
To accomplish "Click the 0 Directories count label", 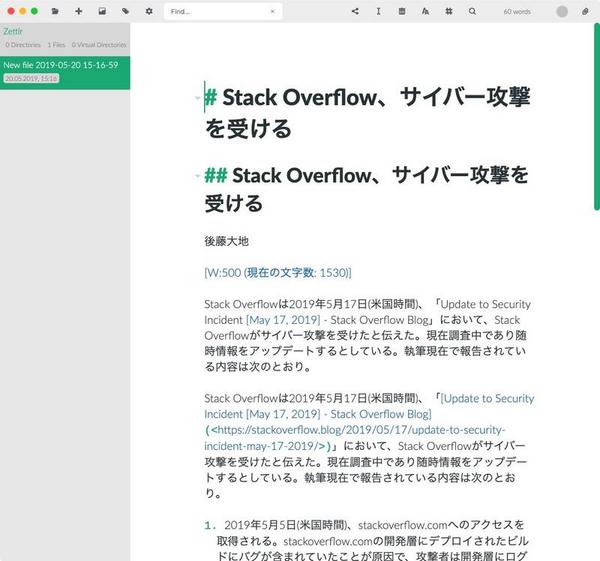I will (23, 45).
